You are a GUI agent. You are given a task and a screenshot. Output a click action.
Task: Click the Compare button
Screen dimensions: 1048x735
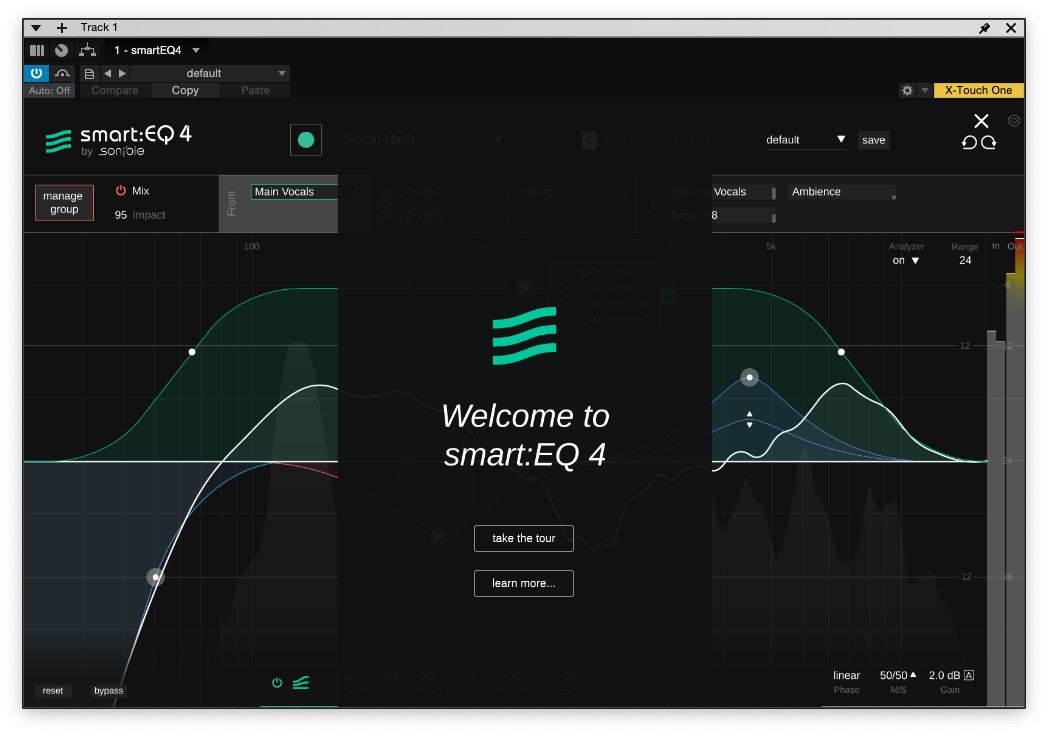115,90
